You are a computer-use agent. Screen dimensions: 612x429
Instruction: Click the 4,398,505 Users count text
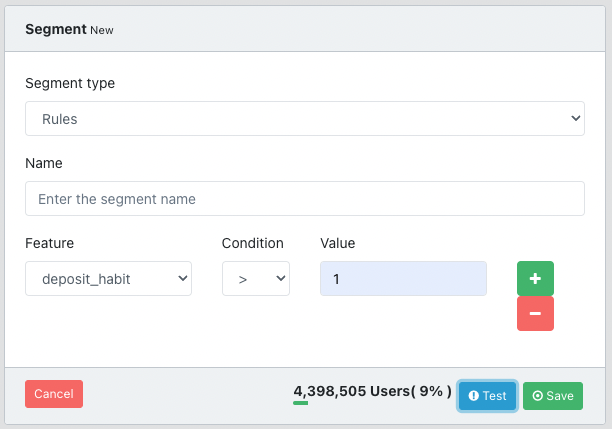[342, 391]
